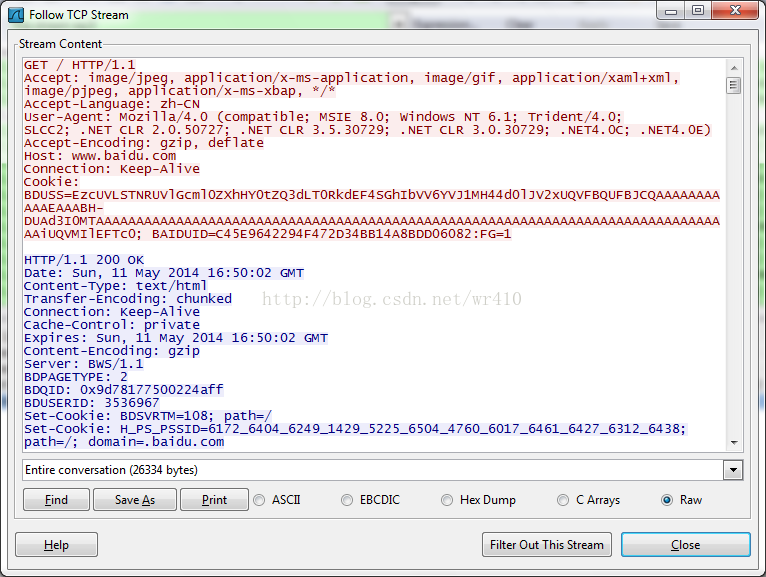Image resolution: width=766 pixels, height=577 pixels.
Task: Click the Save As button
Action: [x=135, y=500]
